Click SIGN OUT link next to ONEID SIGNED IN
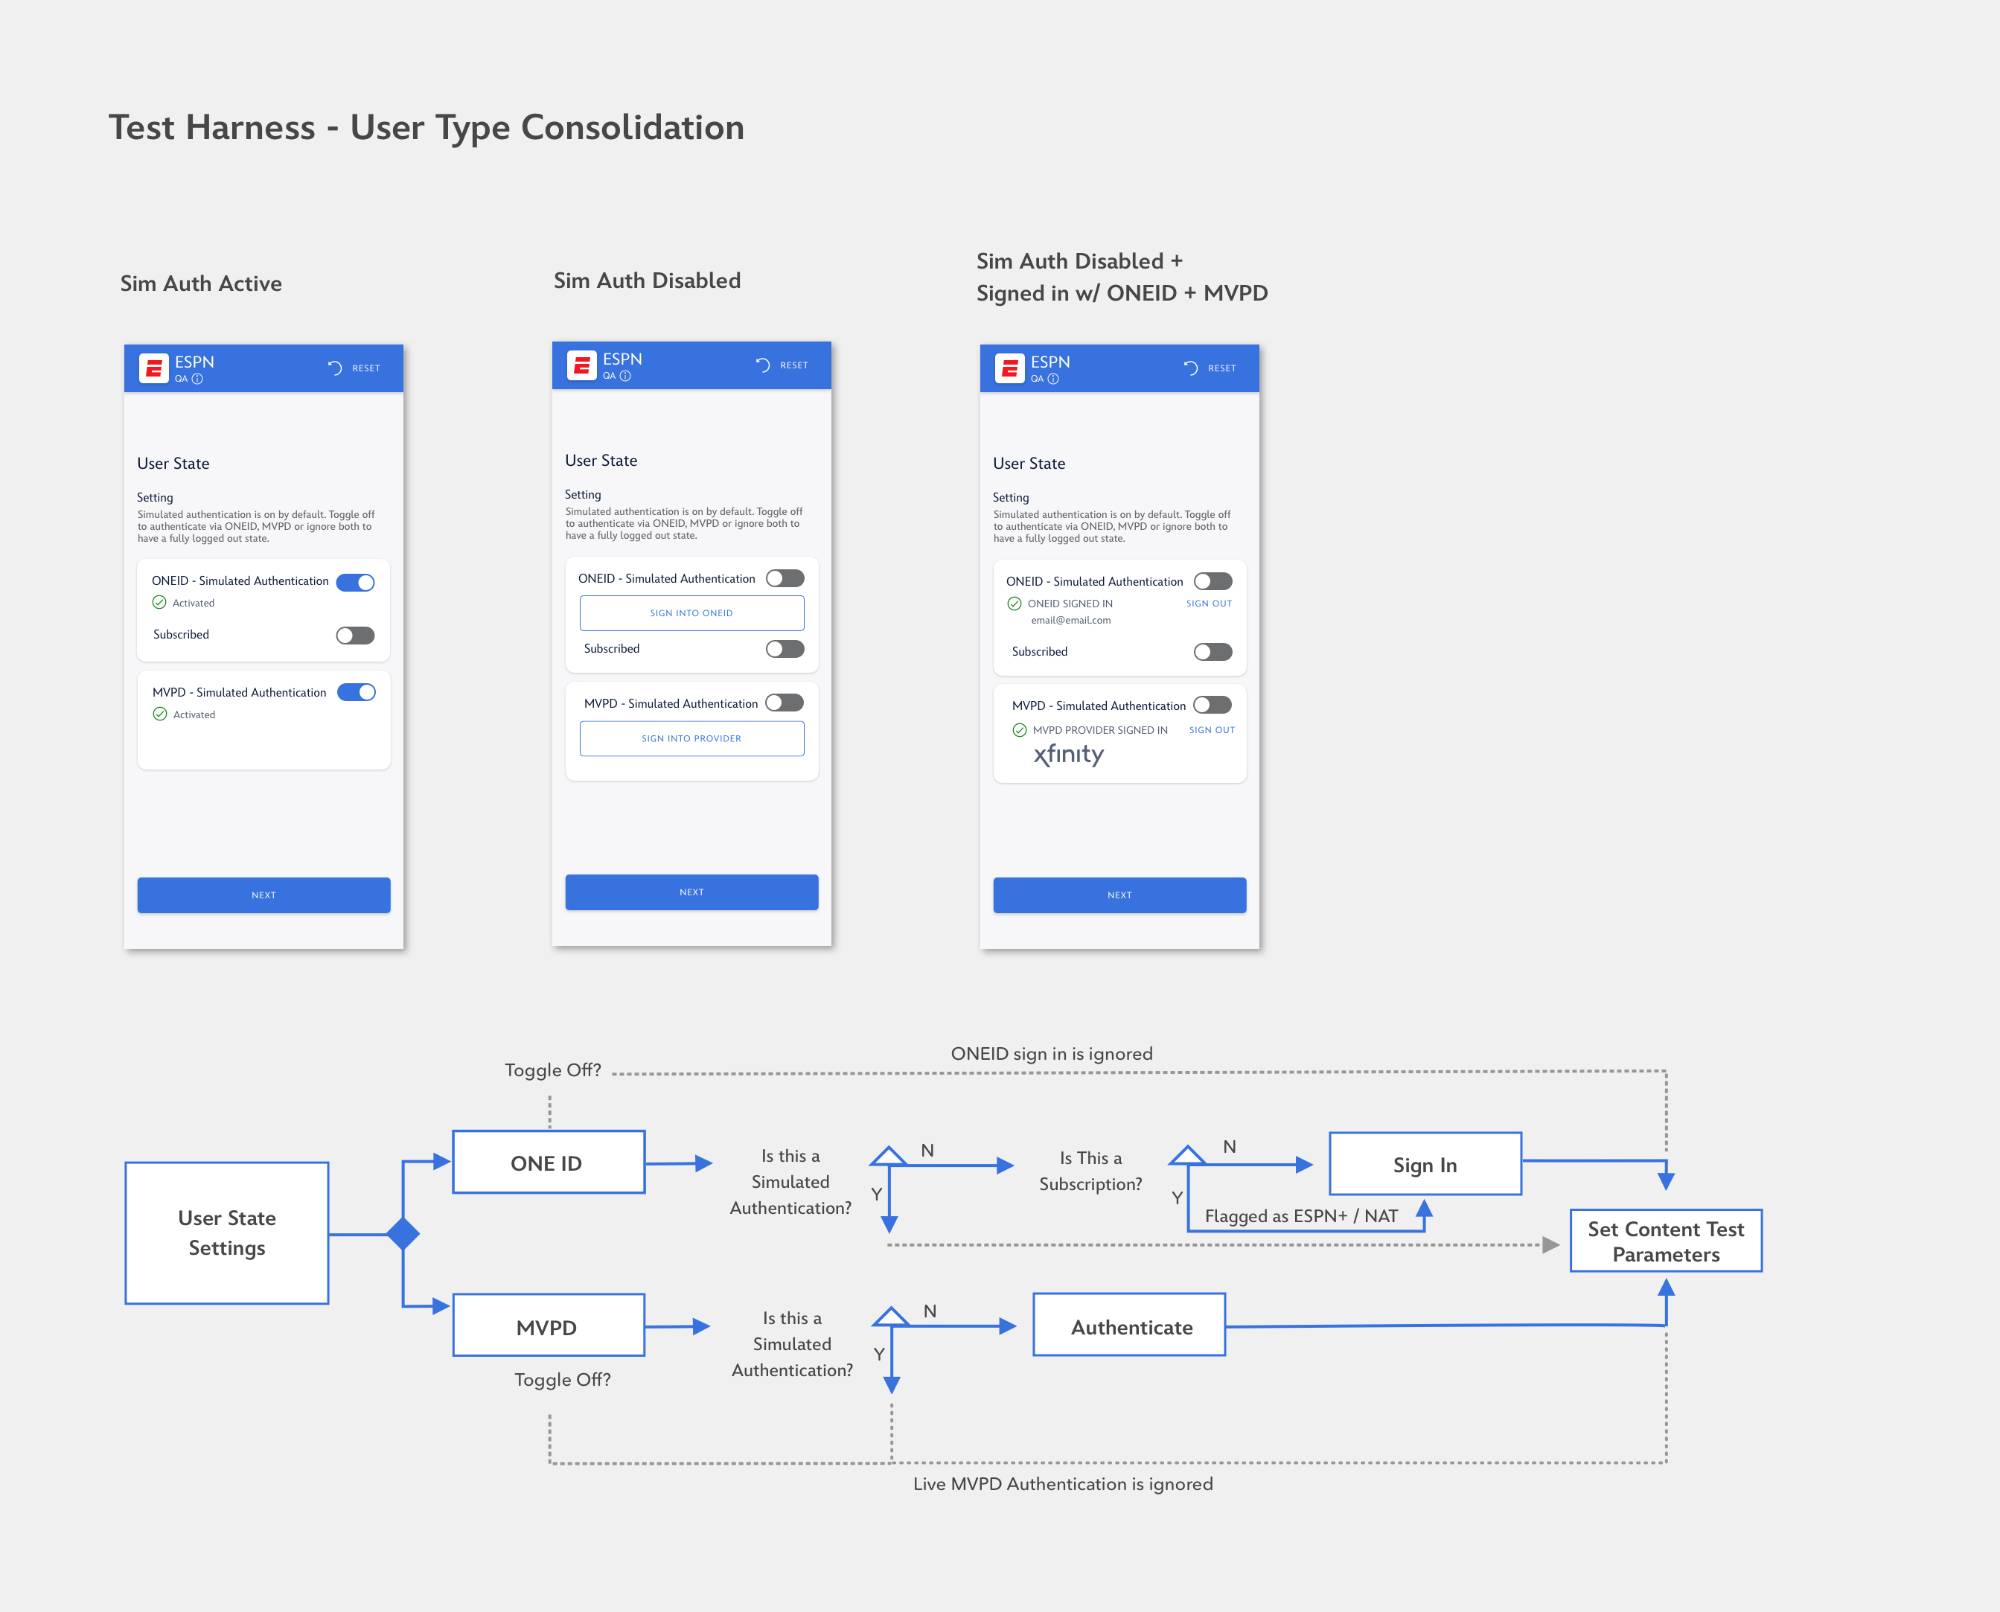The image size is (2000, 1612). tap(1209, 604)
